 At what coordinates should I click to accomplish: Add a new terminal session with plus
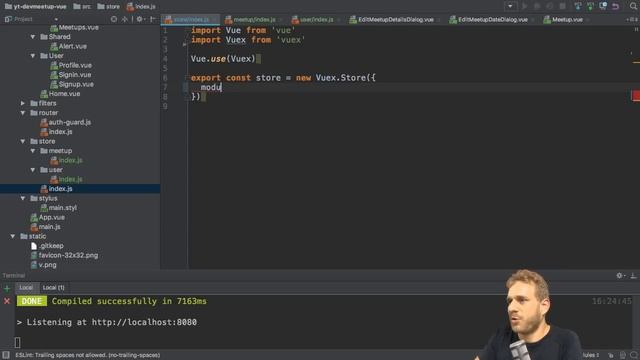pyautogui.click(x=7, y=289)
